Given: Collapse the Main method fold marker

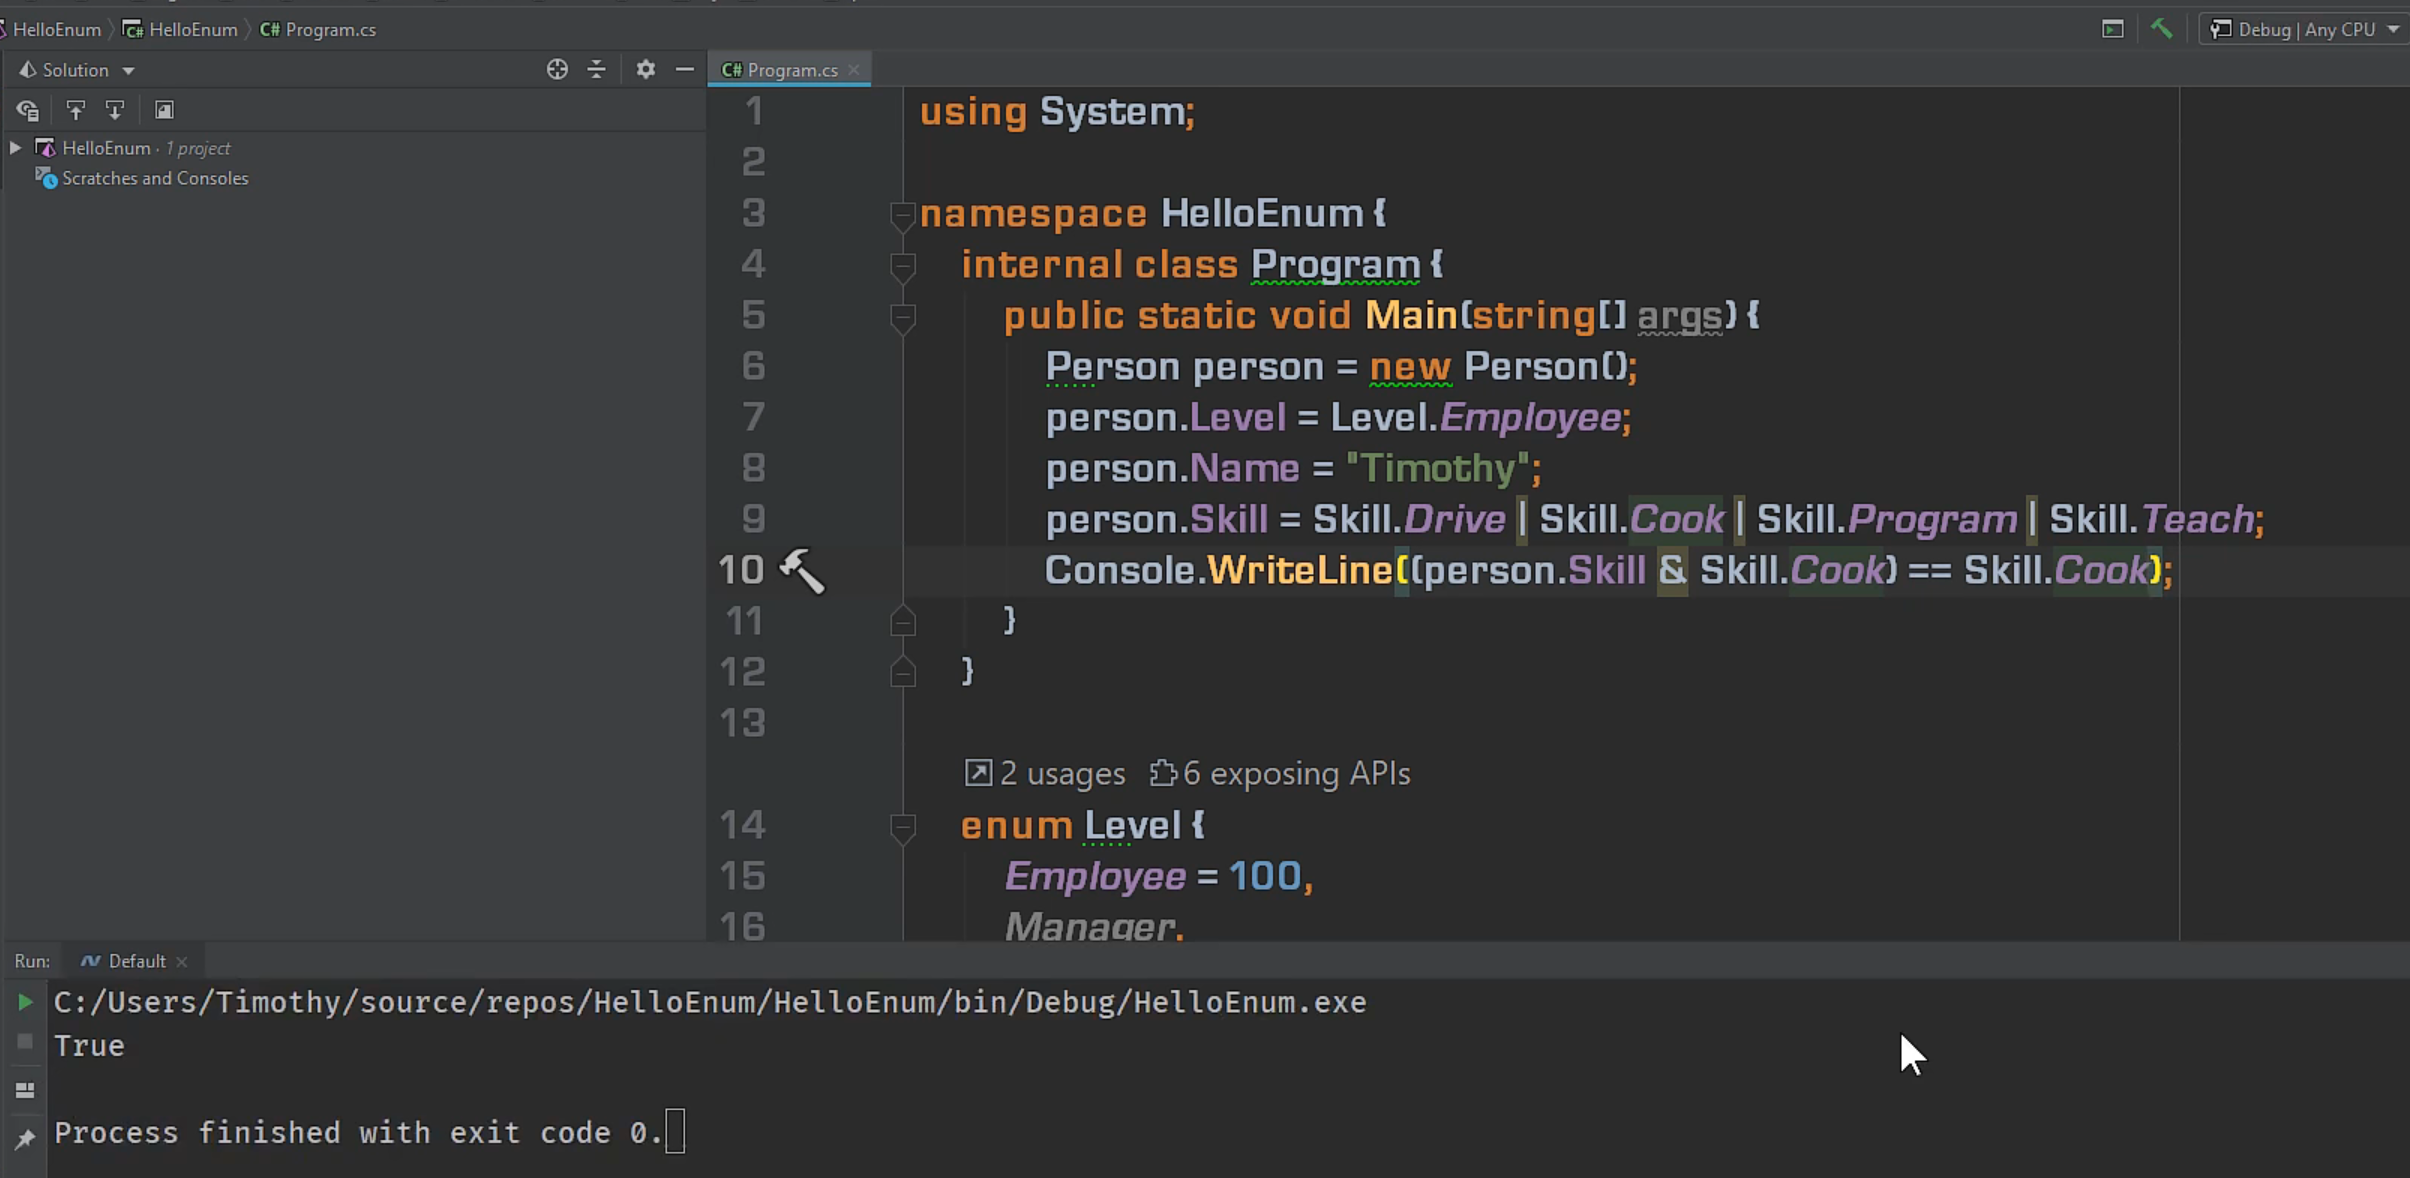Looking at the screenshot, I should pos(902,317).
